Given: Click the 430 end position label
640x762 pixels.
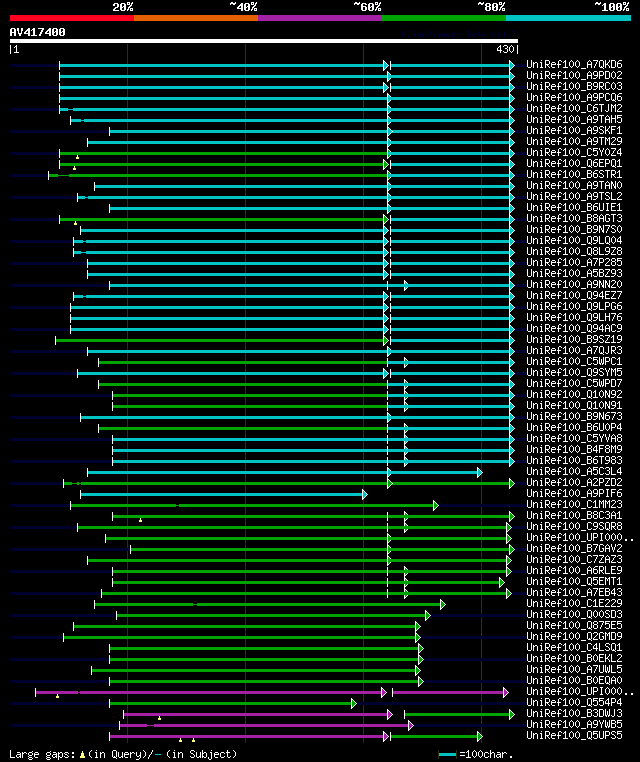Looking at the screenshot, I should [505, 49].
